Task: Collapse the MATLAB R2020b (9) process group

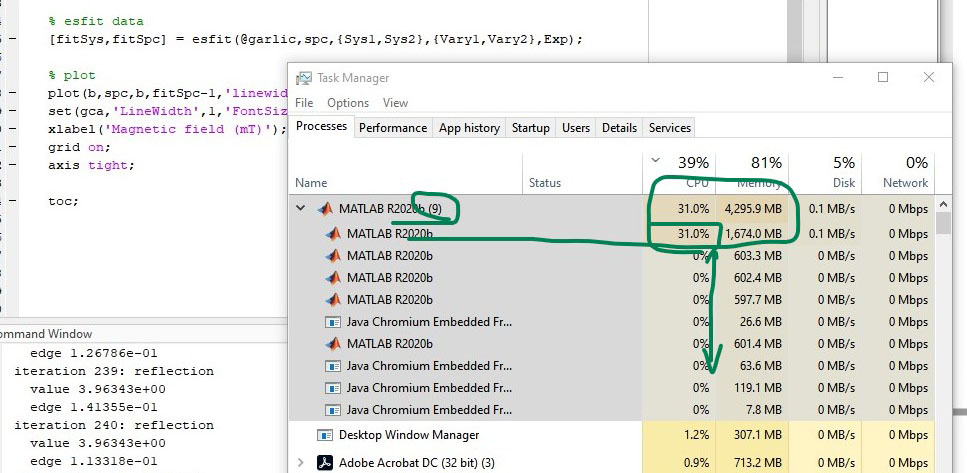Action: (300, 208)
